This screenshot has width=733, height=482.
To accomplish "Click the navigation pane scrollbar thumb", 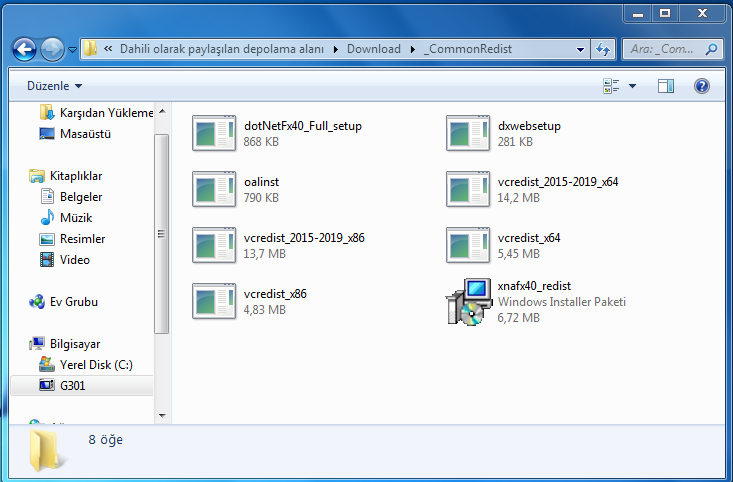I will coord(162,234).
